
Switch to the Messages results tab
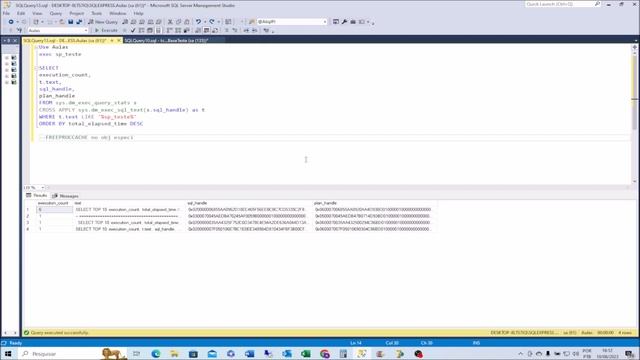pos(65,196)
